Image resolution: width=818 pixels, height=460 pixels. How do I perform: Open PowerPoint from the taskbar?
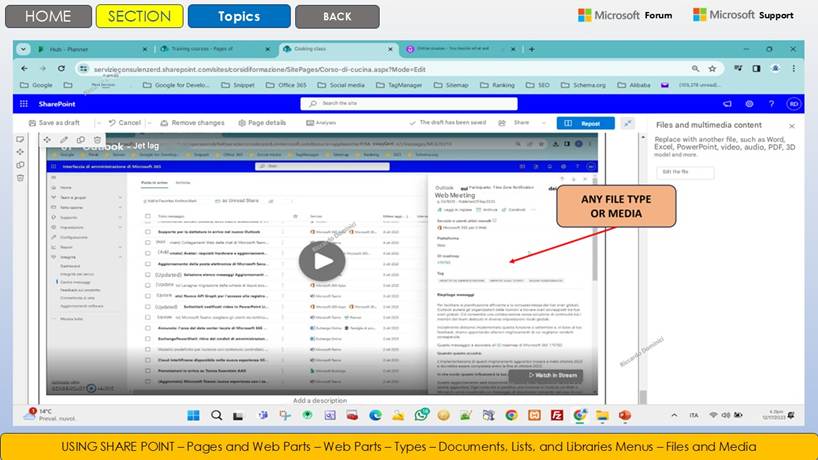pyautogui.click(x=625, y=415)
